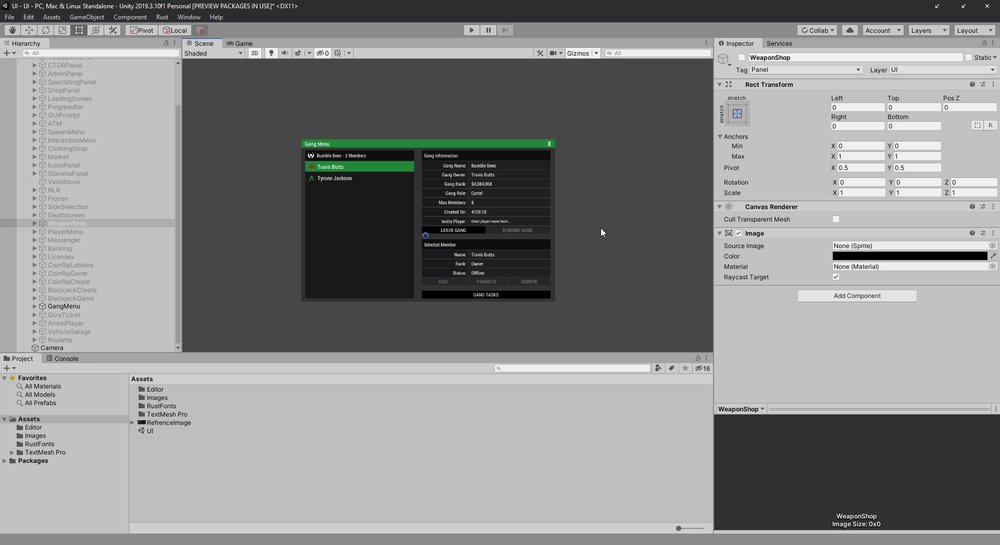Screen dimensions: 1000x545
Task: Open scene component editor tools
Action: [540, 53]
